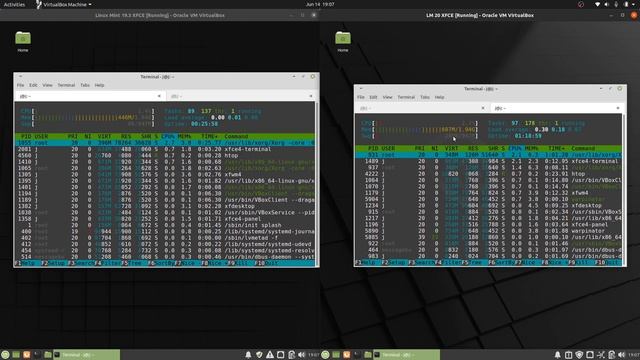
Task: Click show desktop icon in LM 20 panel
Action: pyautogui.click(x=336, y=355)
